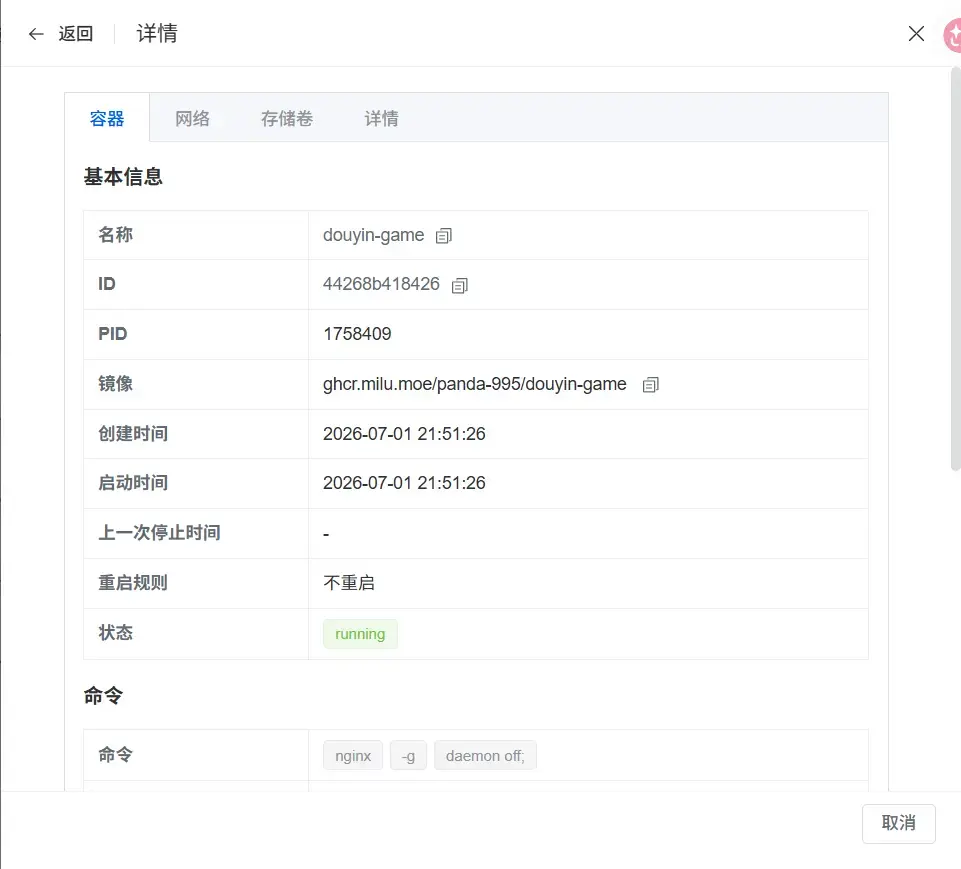Open the 存储卷 tab

(287, 118)
